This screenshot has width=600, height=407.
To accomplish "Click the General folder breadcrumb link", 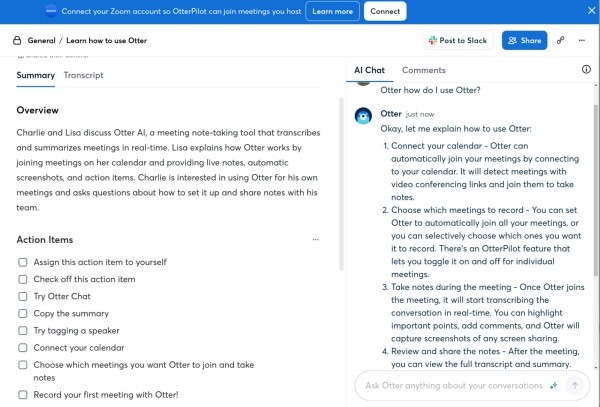I will click(42, 41).
